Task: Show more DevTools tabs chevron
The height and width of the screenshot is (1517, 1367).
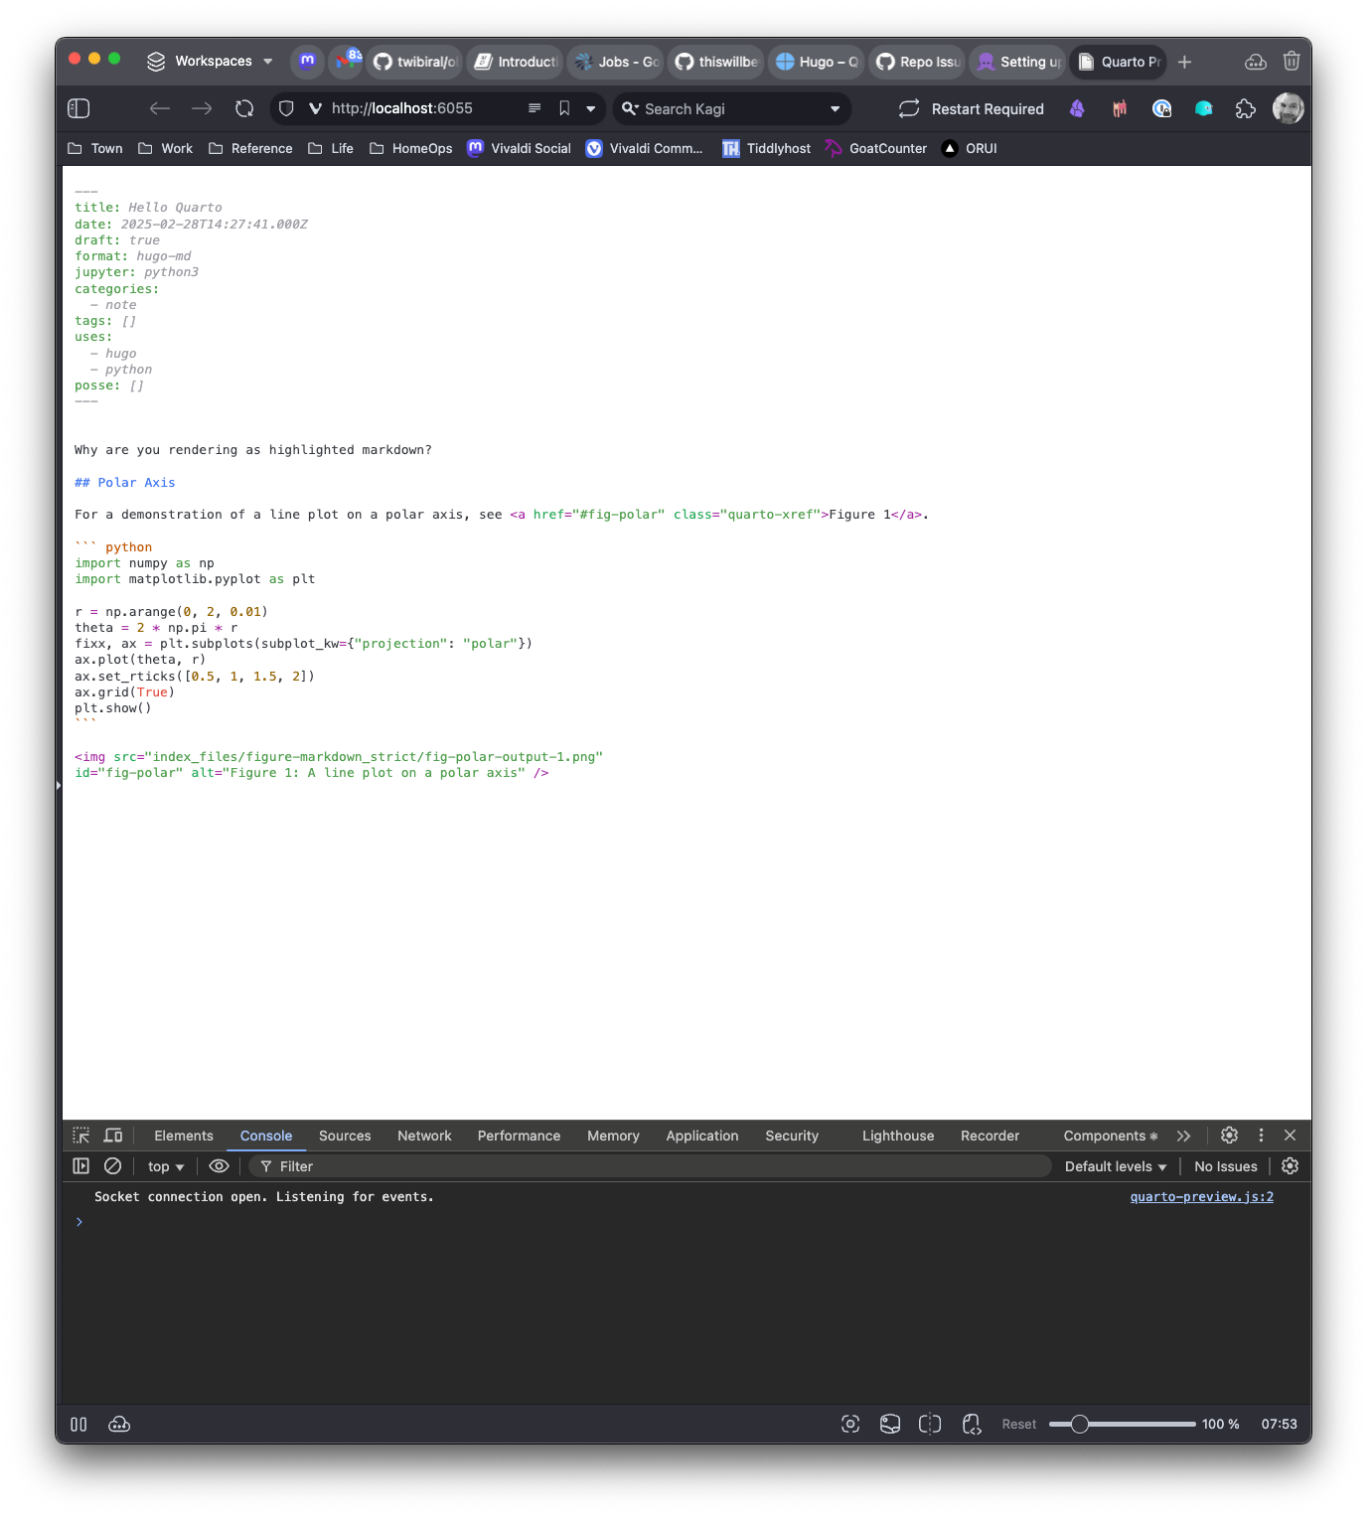Action: click(x=1184, y=1136)
